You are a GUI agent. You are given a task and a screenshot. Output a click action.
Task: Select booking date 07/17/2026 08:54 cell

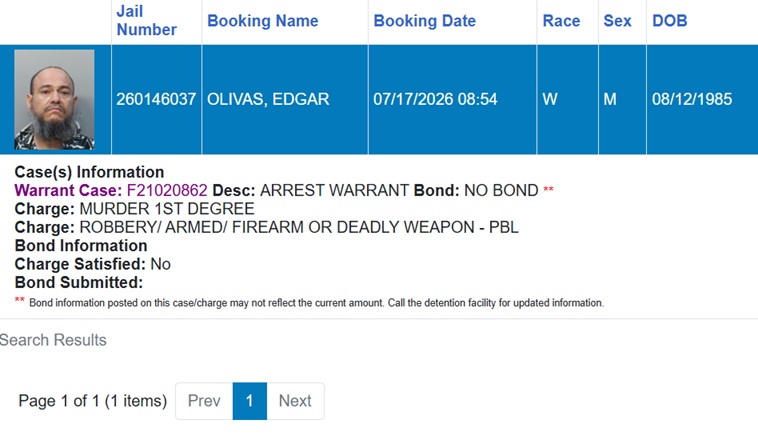(452, 99)
